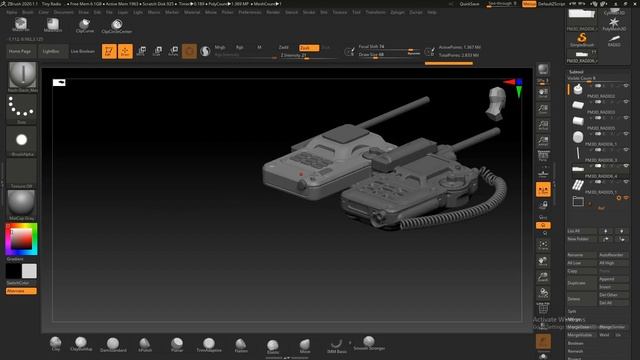Toggle the Rgb mode
The width and height of the screenshot is (640, 360).
click(x=239, y=47)
